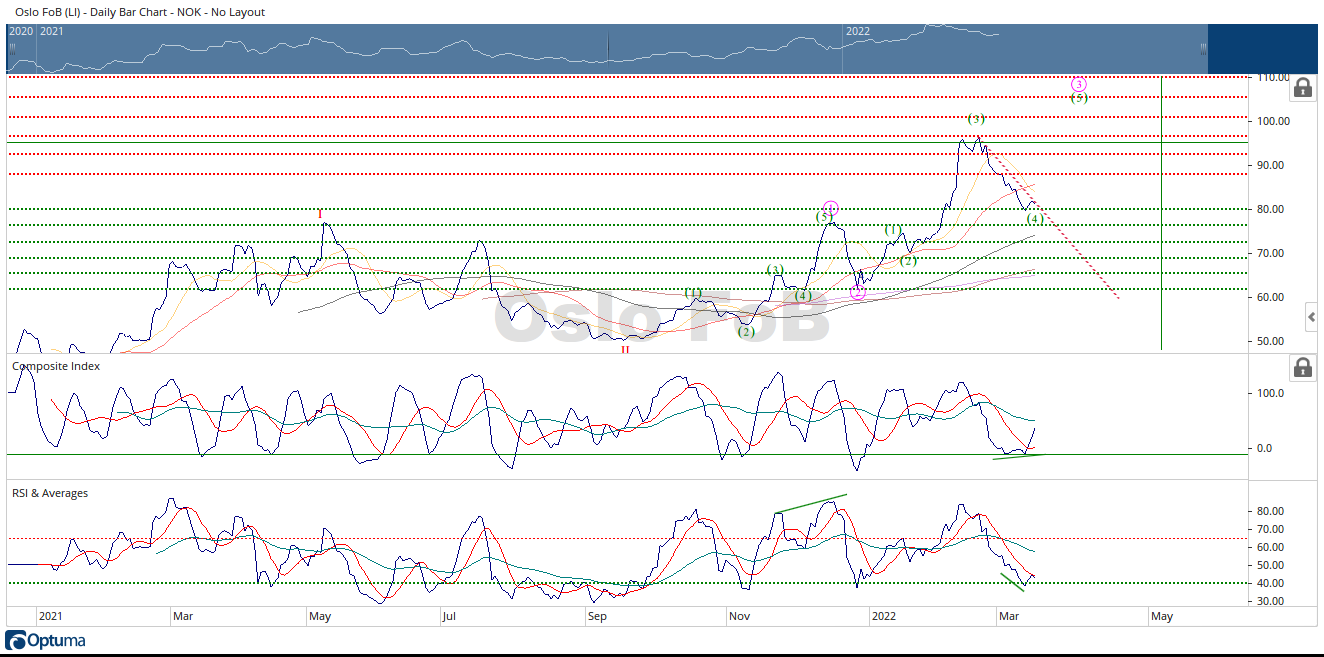Image resolution: width=1324 pixels, height=657 pixels.
Task: Grab the right handle of the navigator range
Action: tap(1203, 48)
